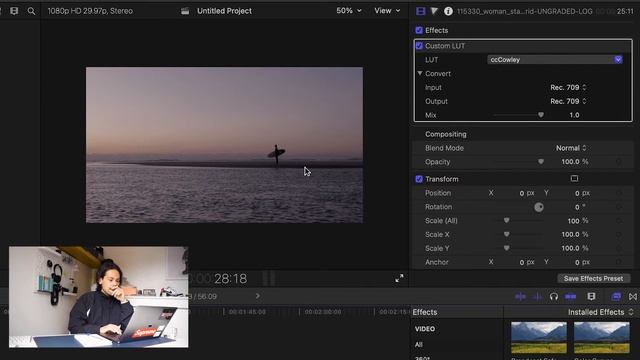Image resolution: width=640 pixels, height=360 pixels.
Task: Toggle the Effects section checkbox
Action: pos(419,30)
